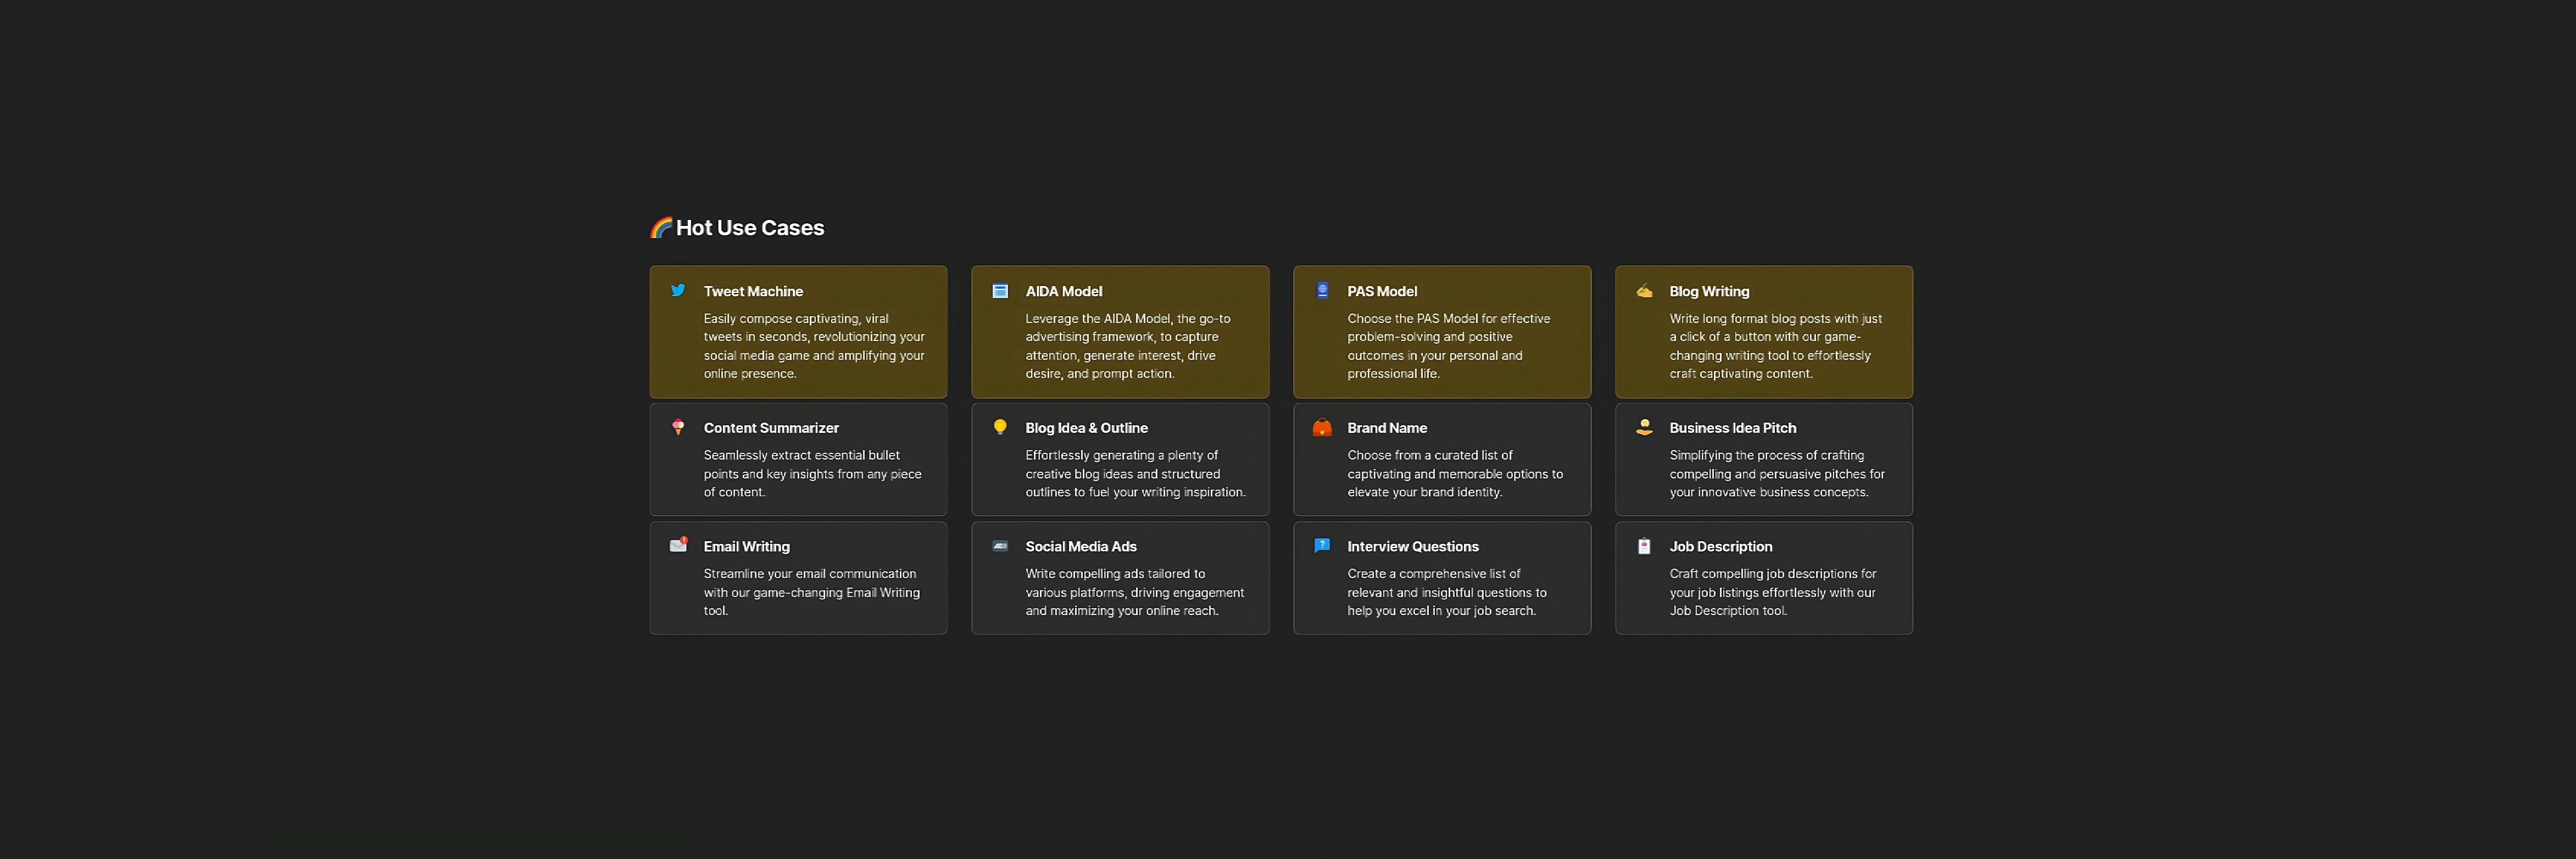Open the Tweet Machine use case title
Viewport: 2576px width, 859px height.
click(x=753, y=291)
